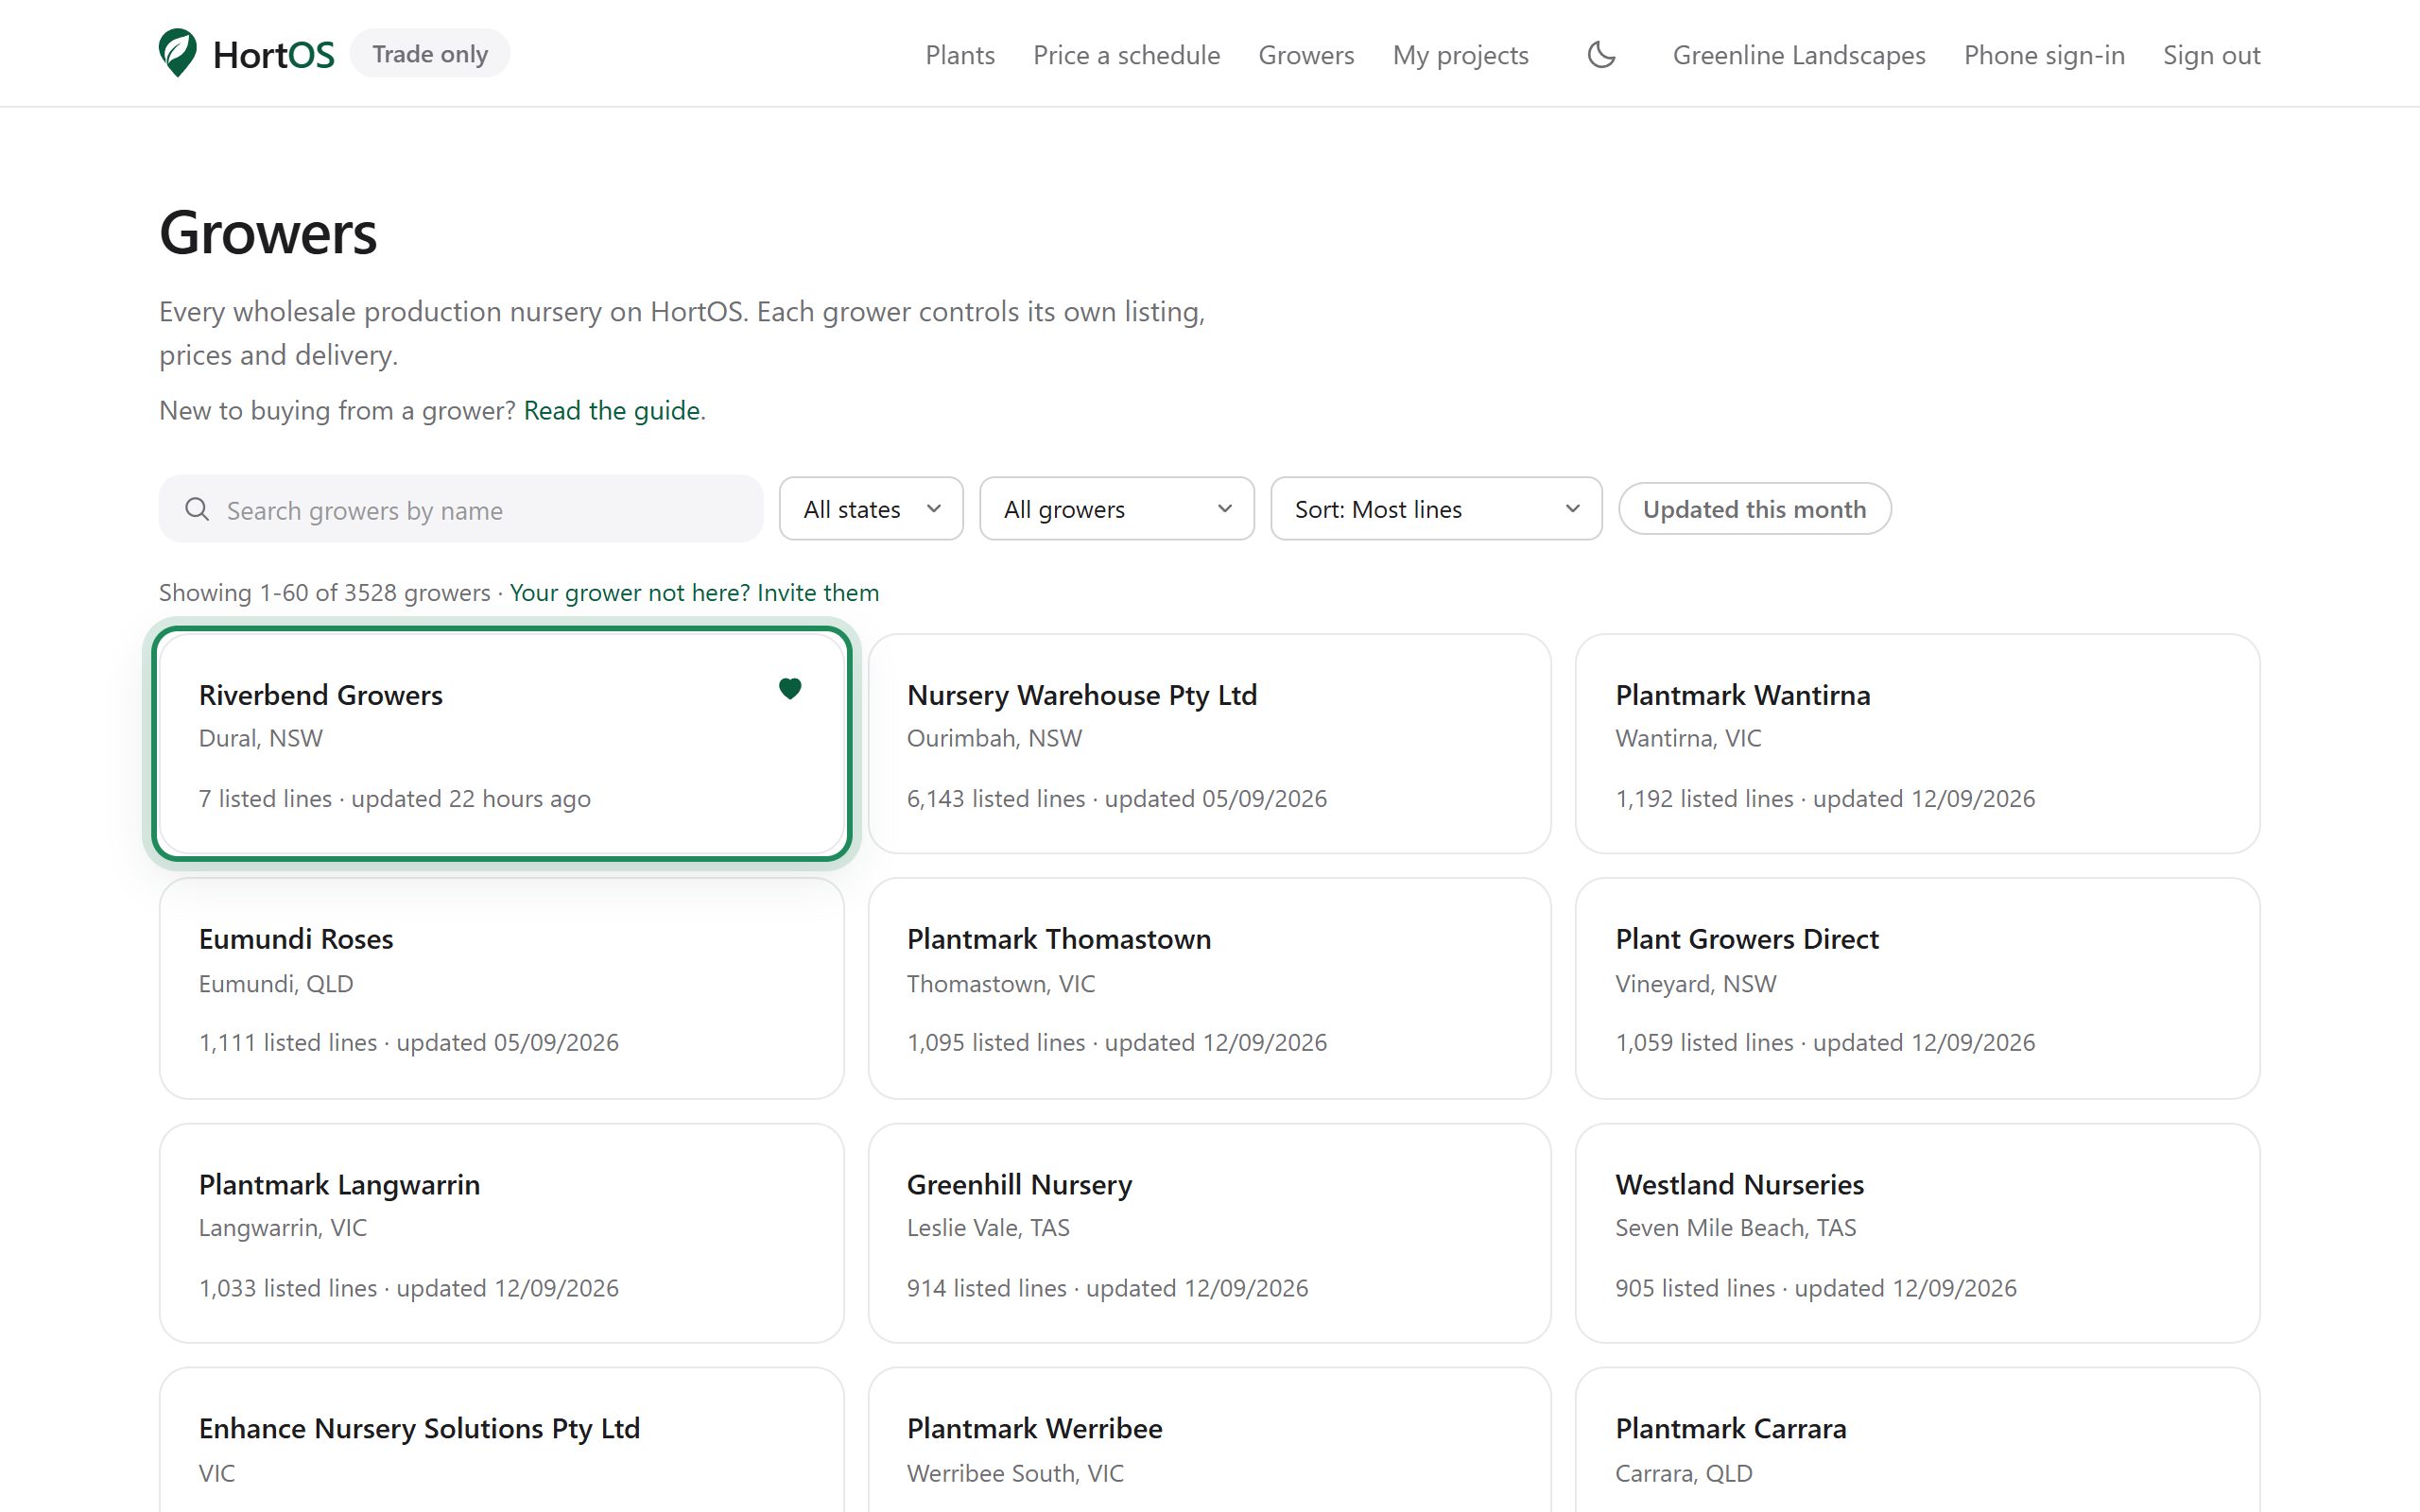
Task: Open the Read the guide link
Action: tap(611, 410)
